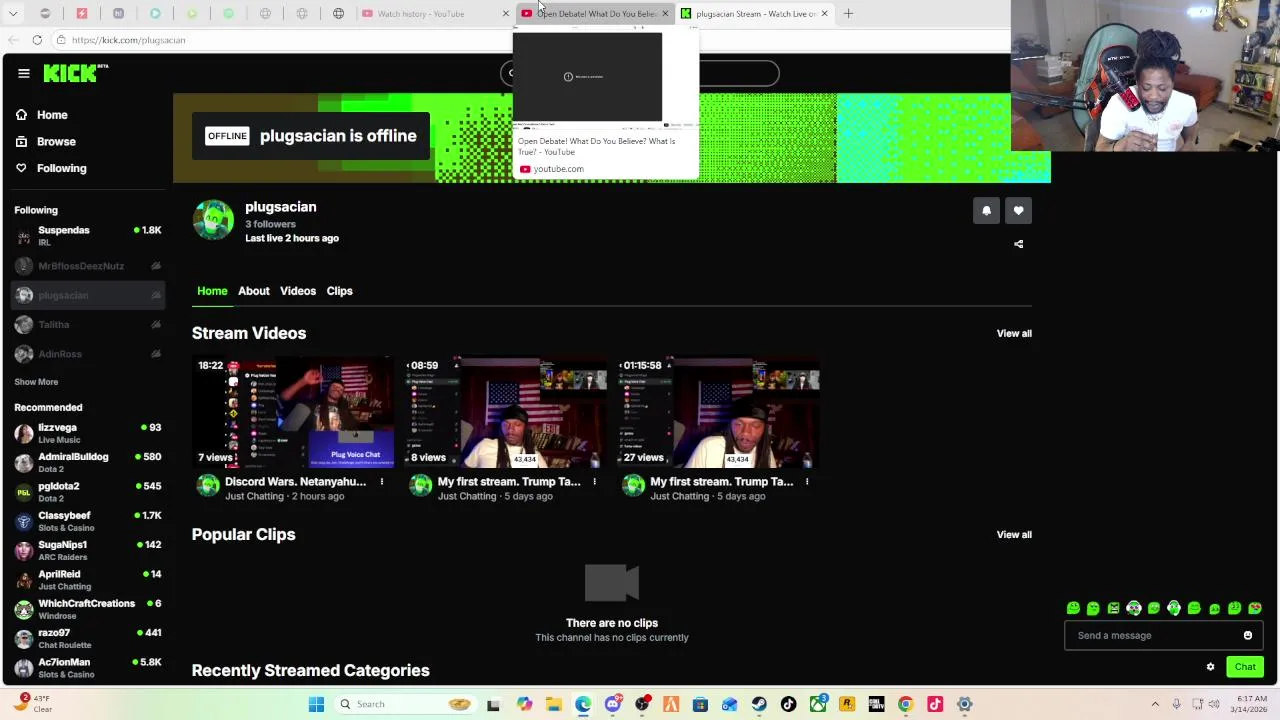Open Rockstar Games launcher from taskbar
This screenshot has height=720, width=1280.
tap(847, 704)
